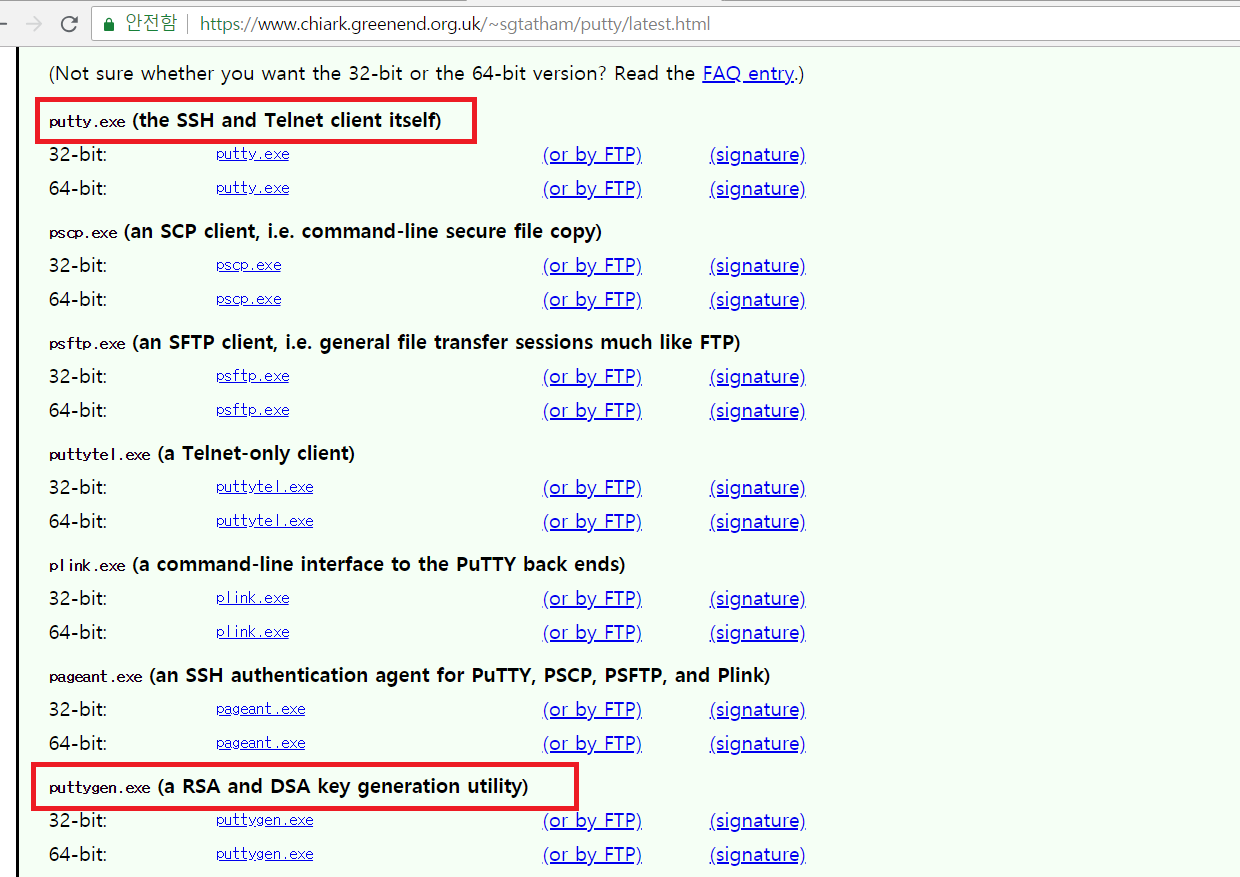
Task: Download 32-bit puttygen.exe
Action: coord(264,820)
